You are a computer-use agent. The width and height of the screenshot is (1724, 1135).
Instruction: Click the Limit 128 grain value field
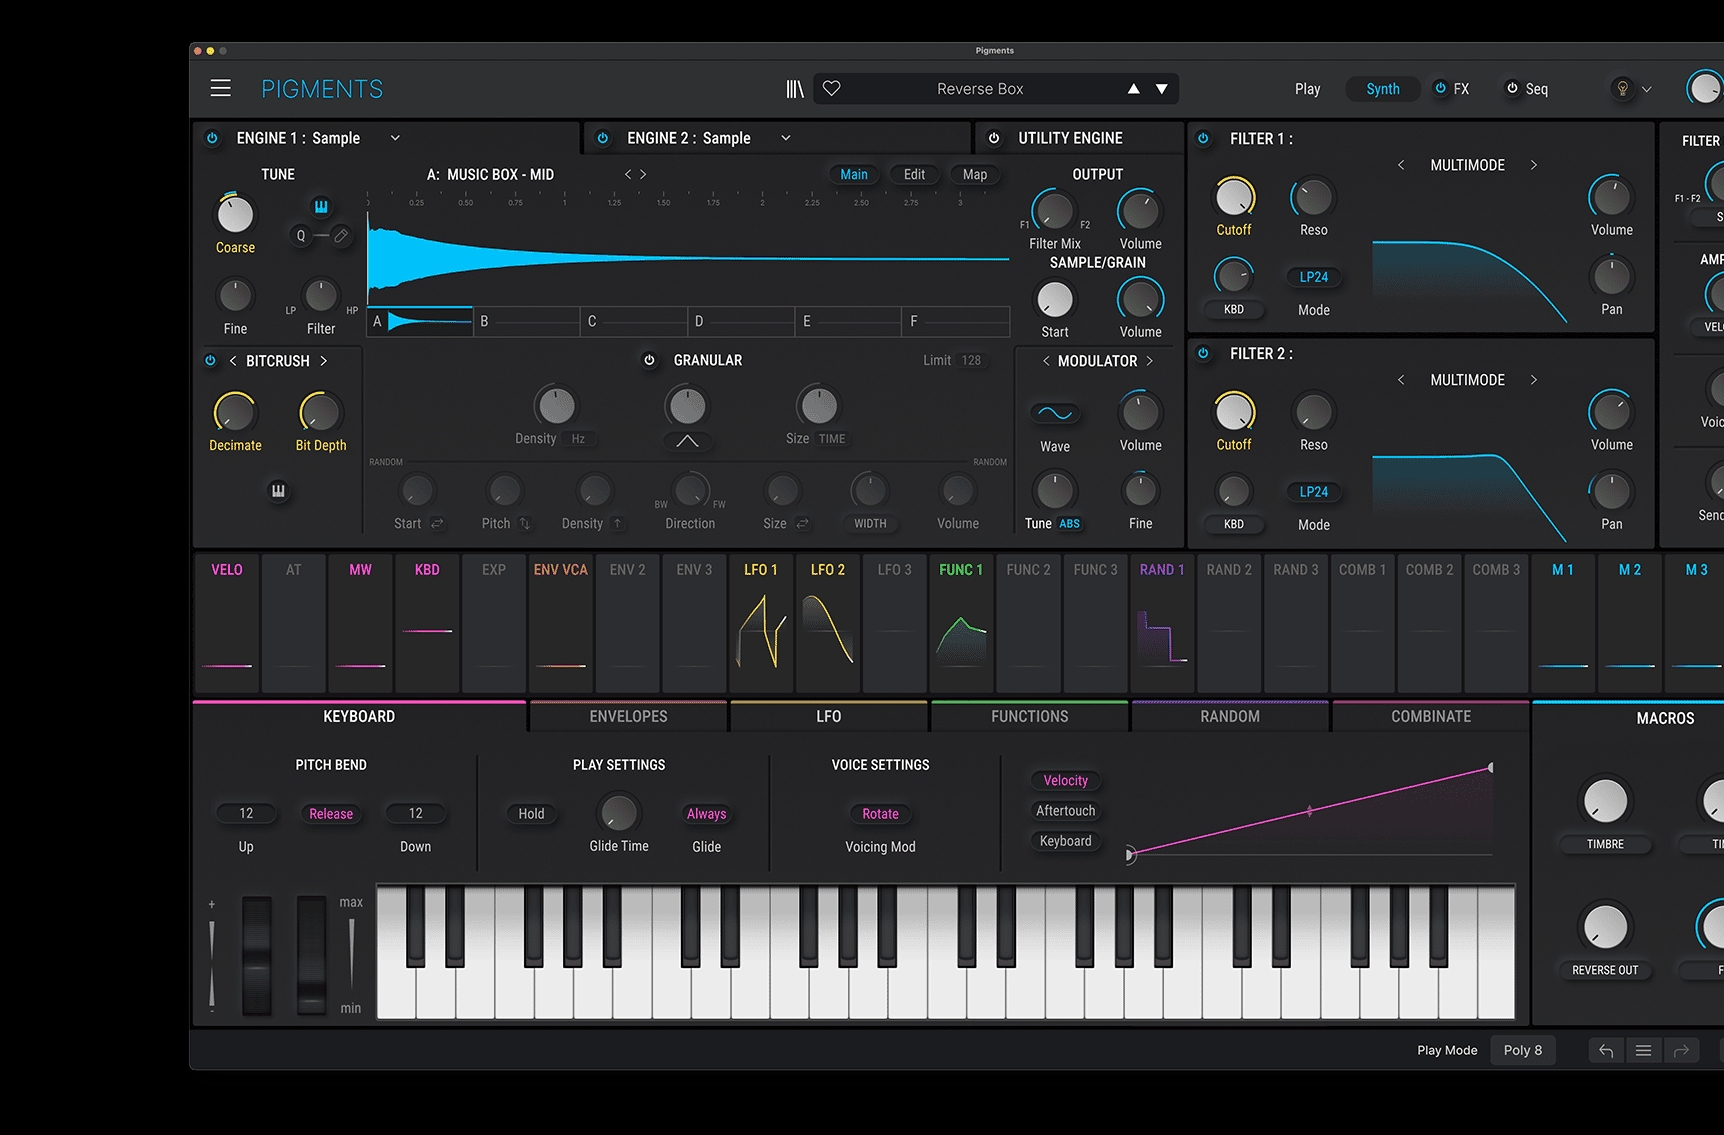[x=971, y=360]
